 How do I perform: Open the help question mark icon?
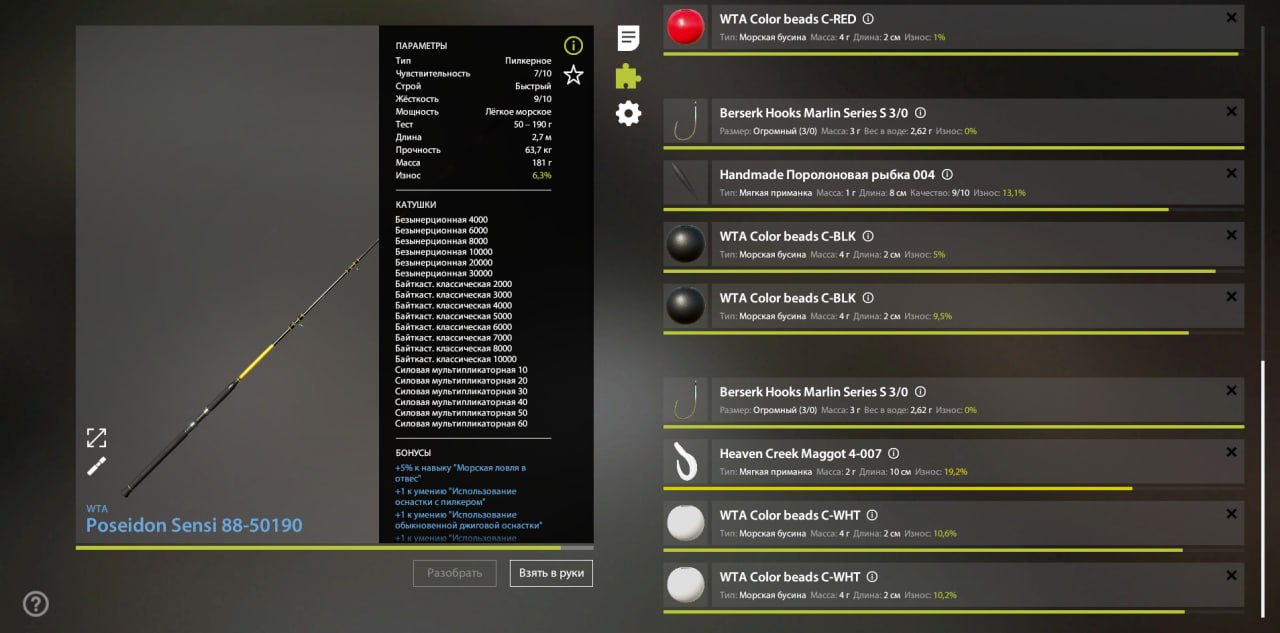click(36, 603)
